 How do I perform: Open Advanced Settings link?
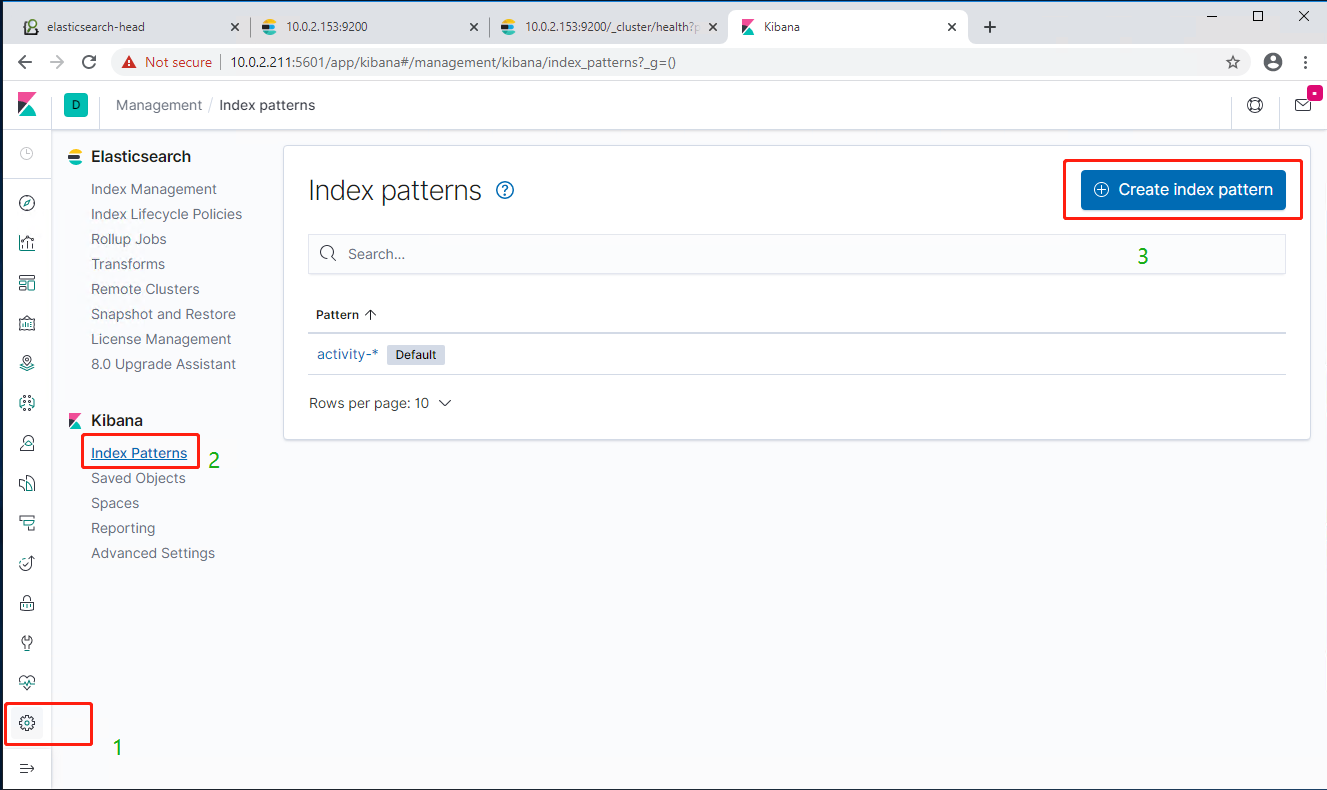tap(153, 553)
